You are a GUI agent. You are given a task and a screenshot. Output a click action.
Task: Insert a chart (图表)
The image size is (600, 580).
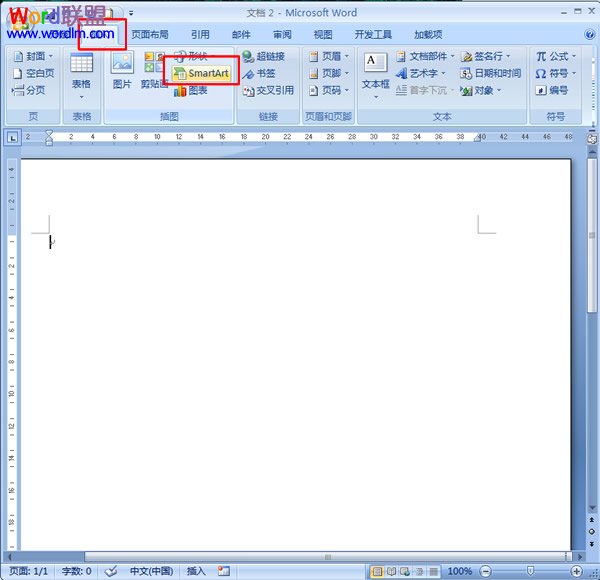click(x=191, y=90)
